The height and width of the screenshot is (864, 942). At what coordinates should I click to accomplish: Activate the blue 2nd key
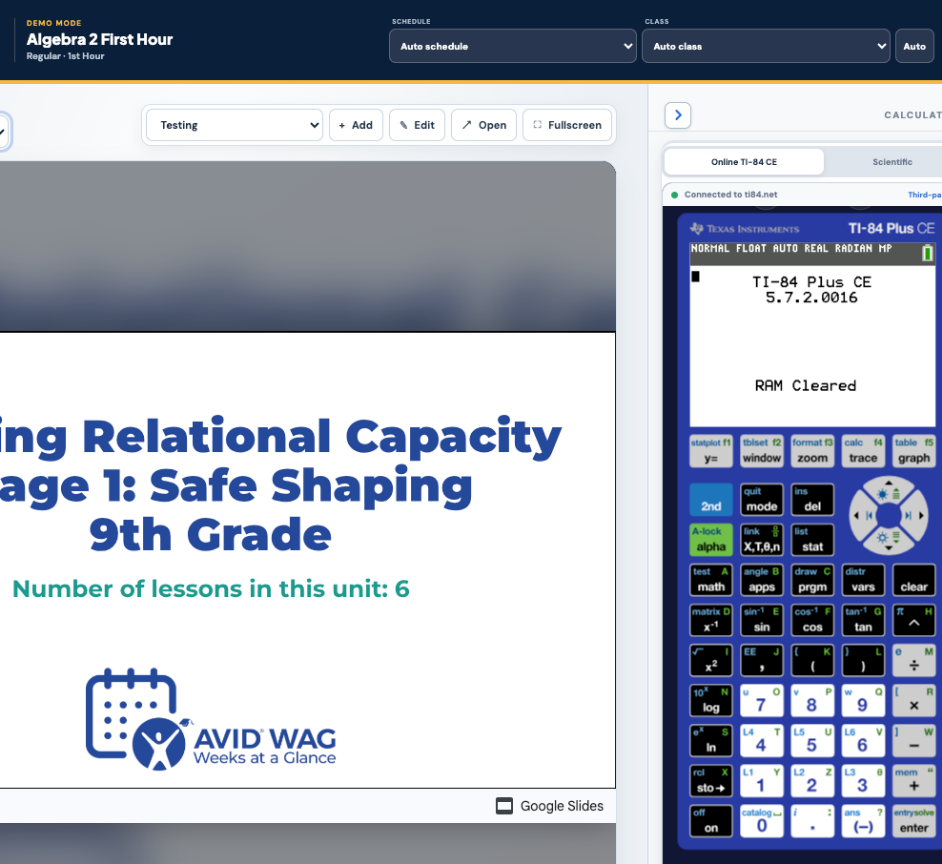click(711, 500)
